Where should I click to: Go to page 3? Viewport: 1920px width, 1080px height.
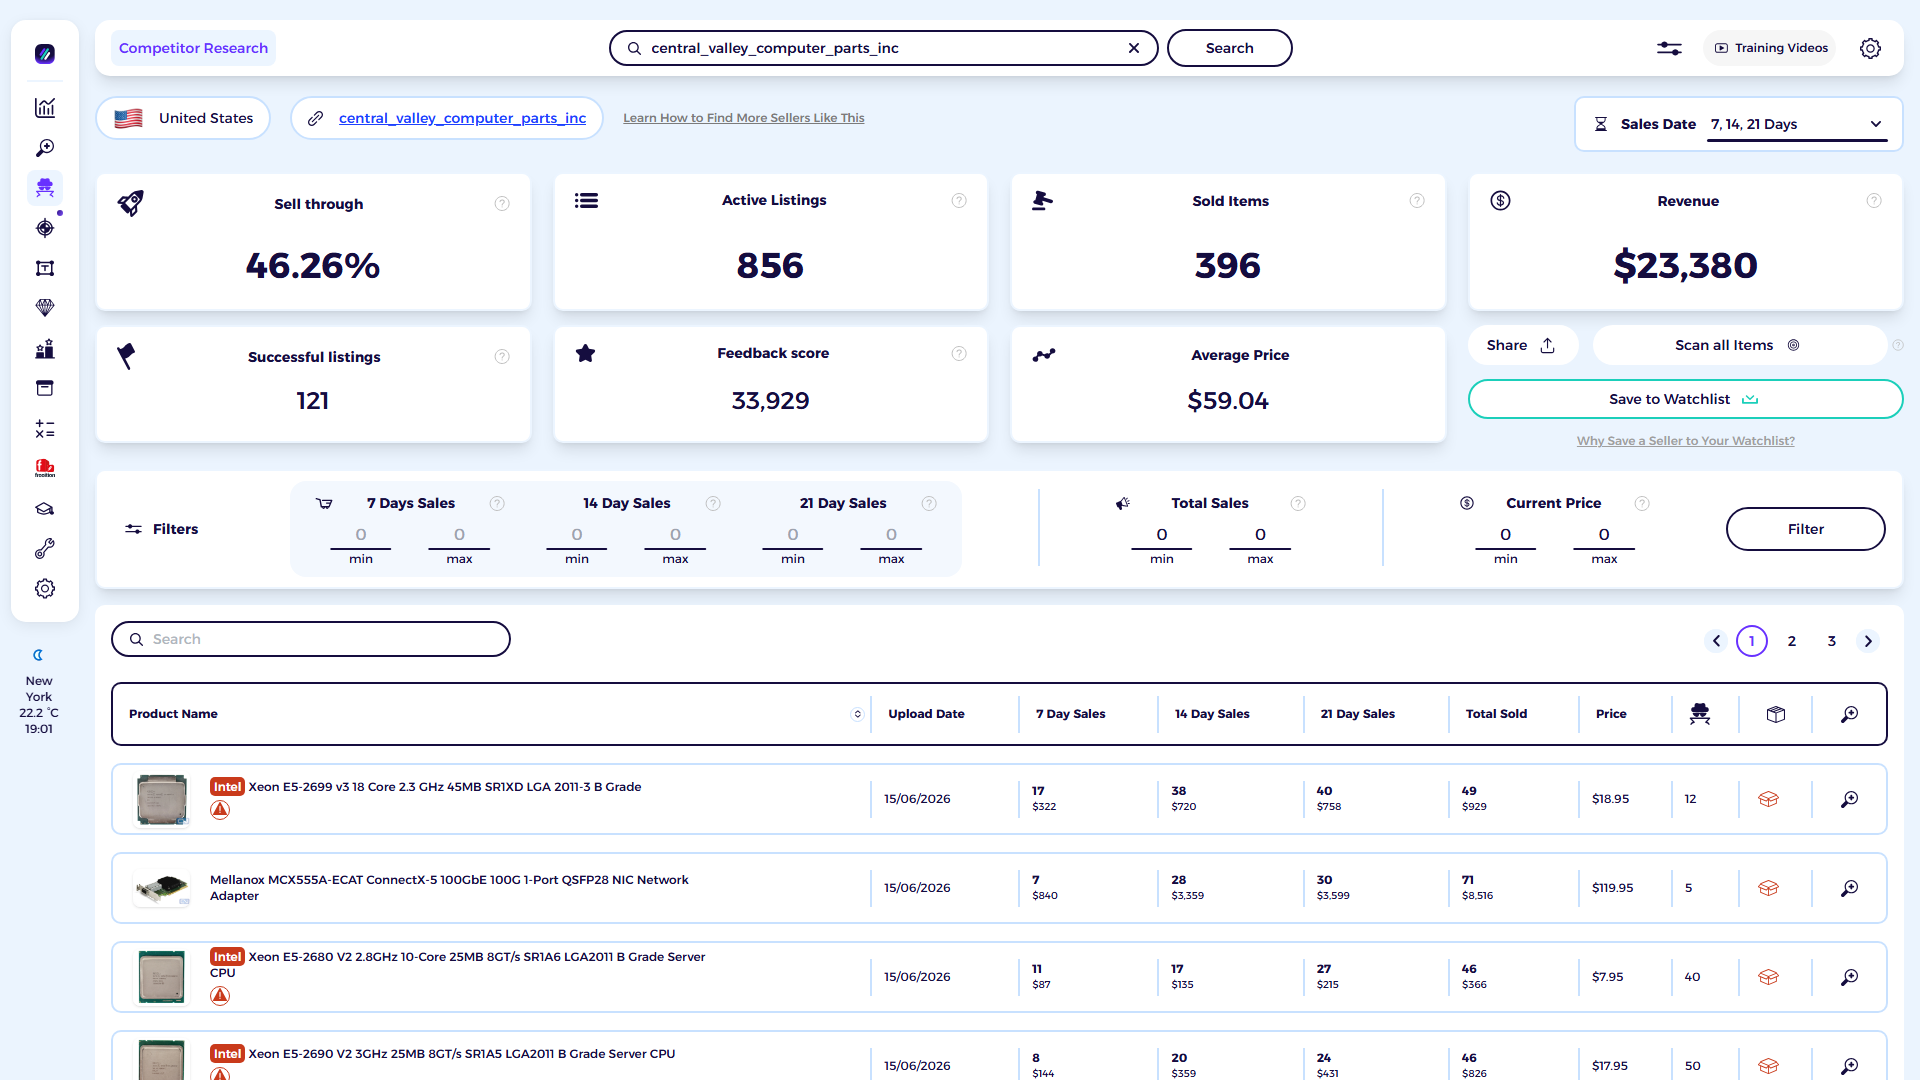pyautogui.click(x=1832, y=641)
